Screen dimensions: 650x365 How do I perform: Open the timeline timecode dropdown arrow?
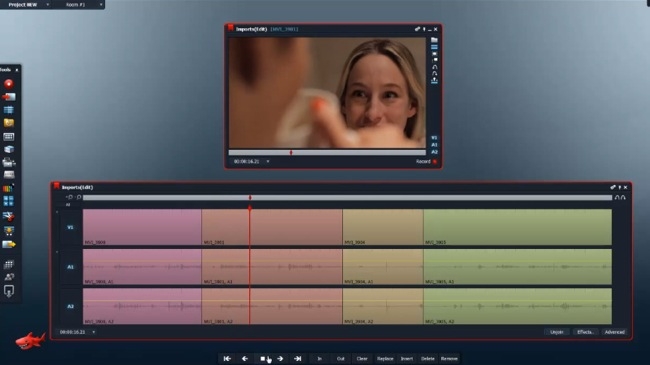coord(94,332)
